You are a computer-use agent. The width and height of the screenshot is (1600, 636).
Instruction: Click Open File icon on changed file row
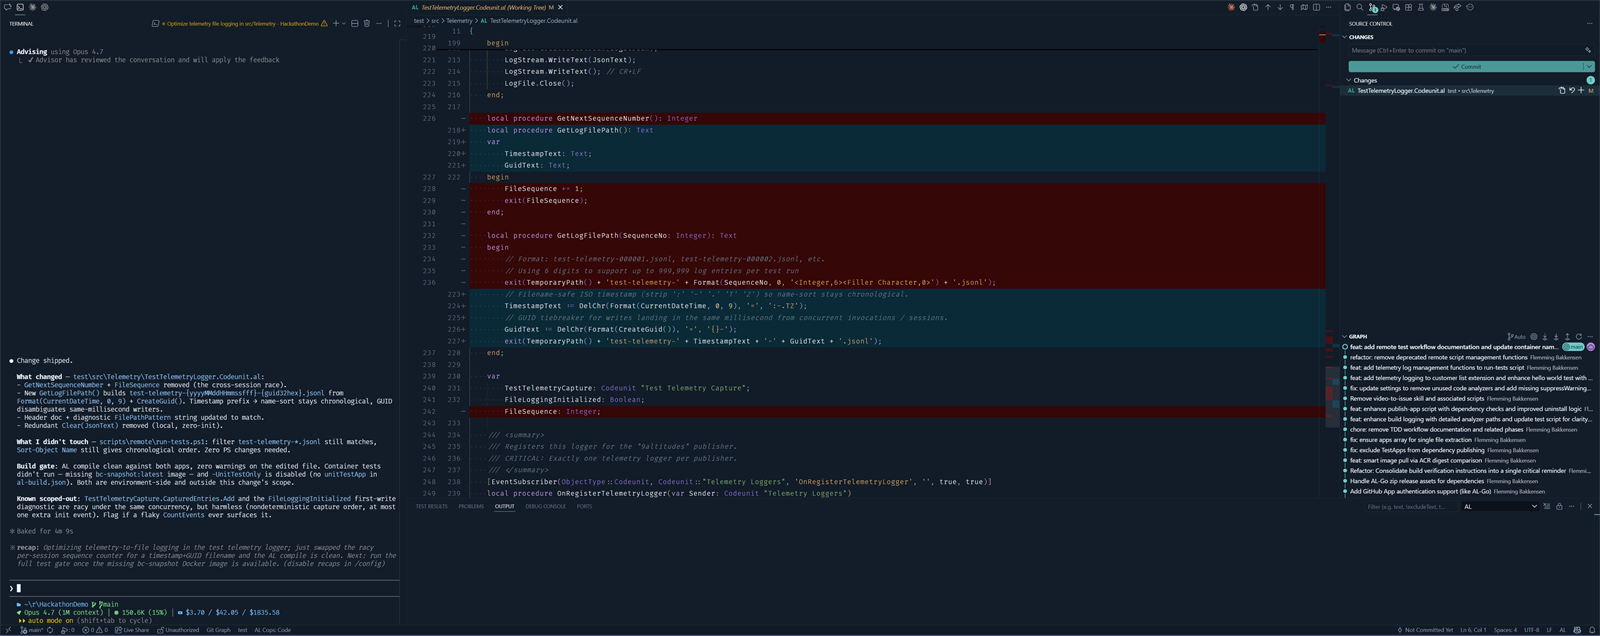(x=1562, y=91)
